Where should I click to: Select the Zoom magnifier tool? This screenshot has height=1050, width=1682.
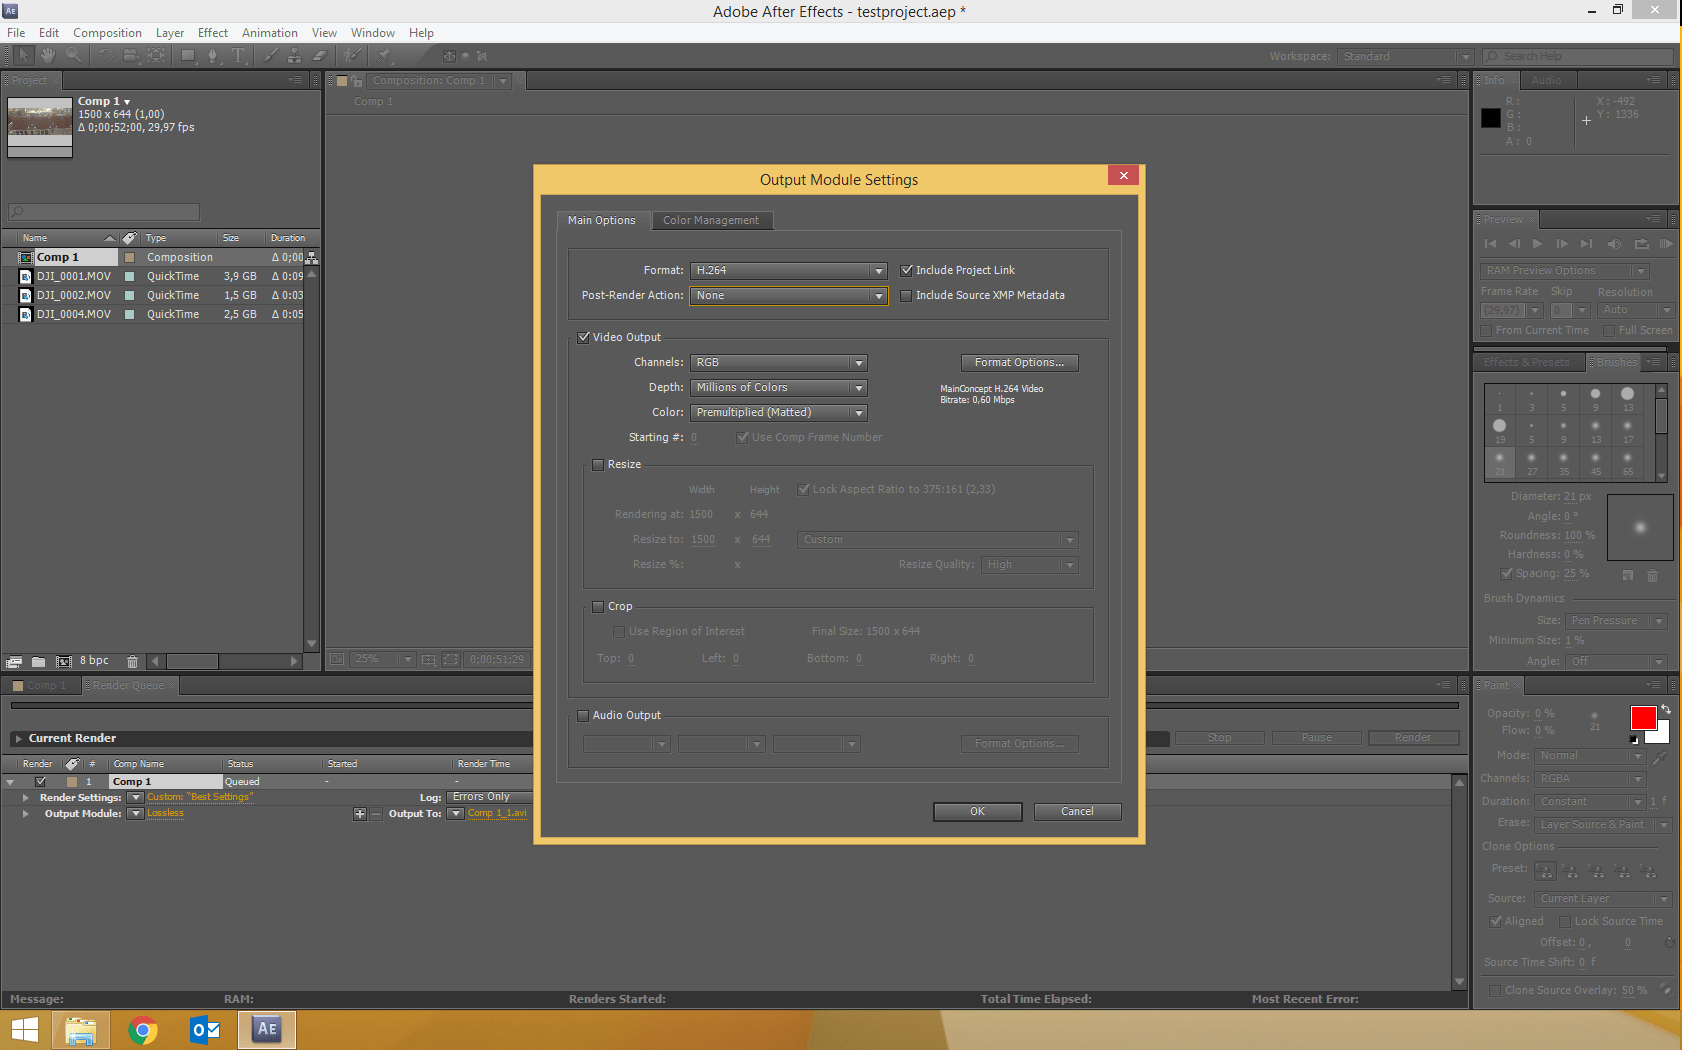click(74, 56)
